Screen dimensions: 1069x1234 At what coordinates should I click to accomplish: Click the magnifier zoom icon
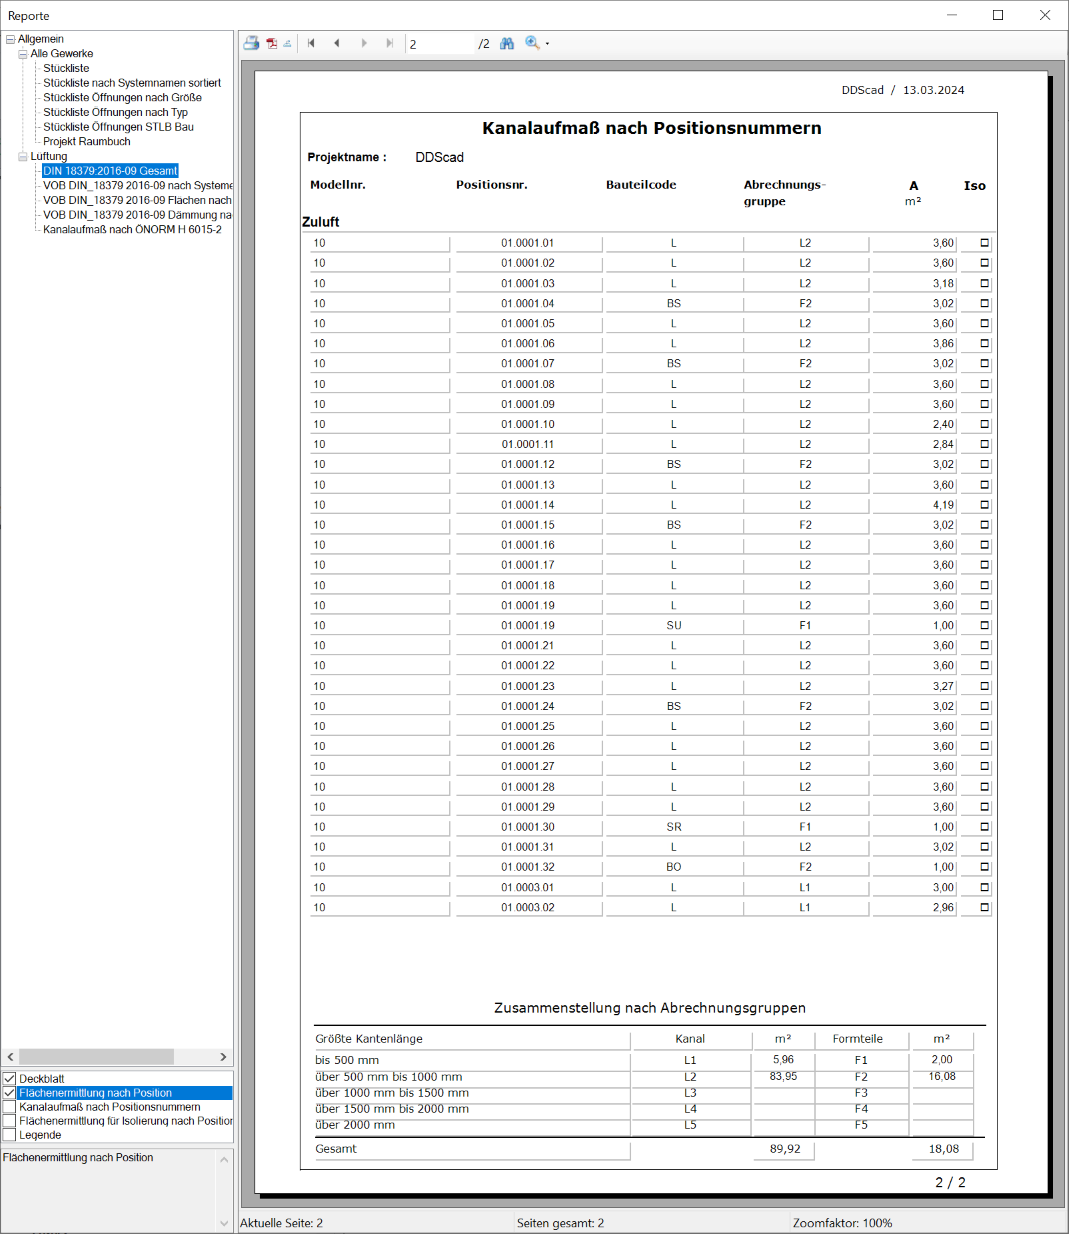[x=532, y=43]
